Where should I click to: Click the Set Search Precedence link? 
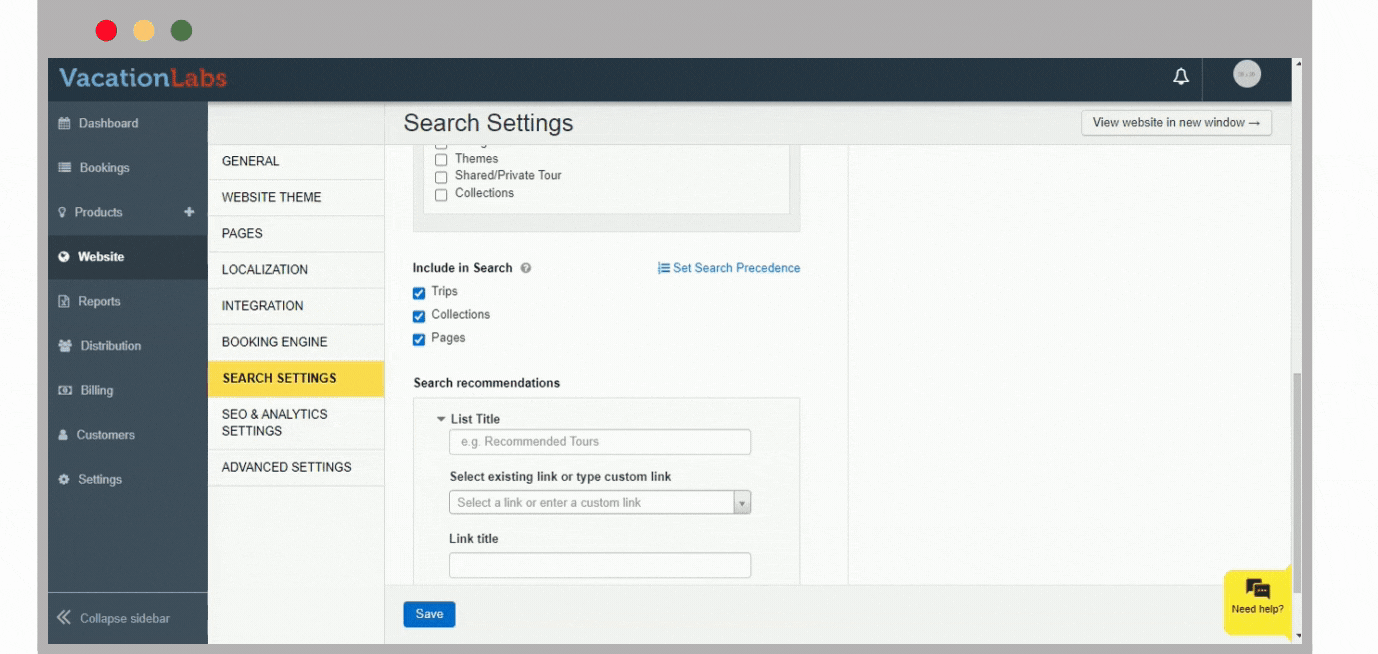click(729, 268)
